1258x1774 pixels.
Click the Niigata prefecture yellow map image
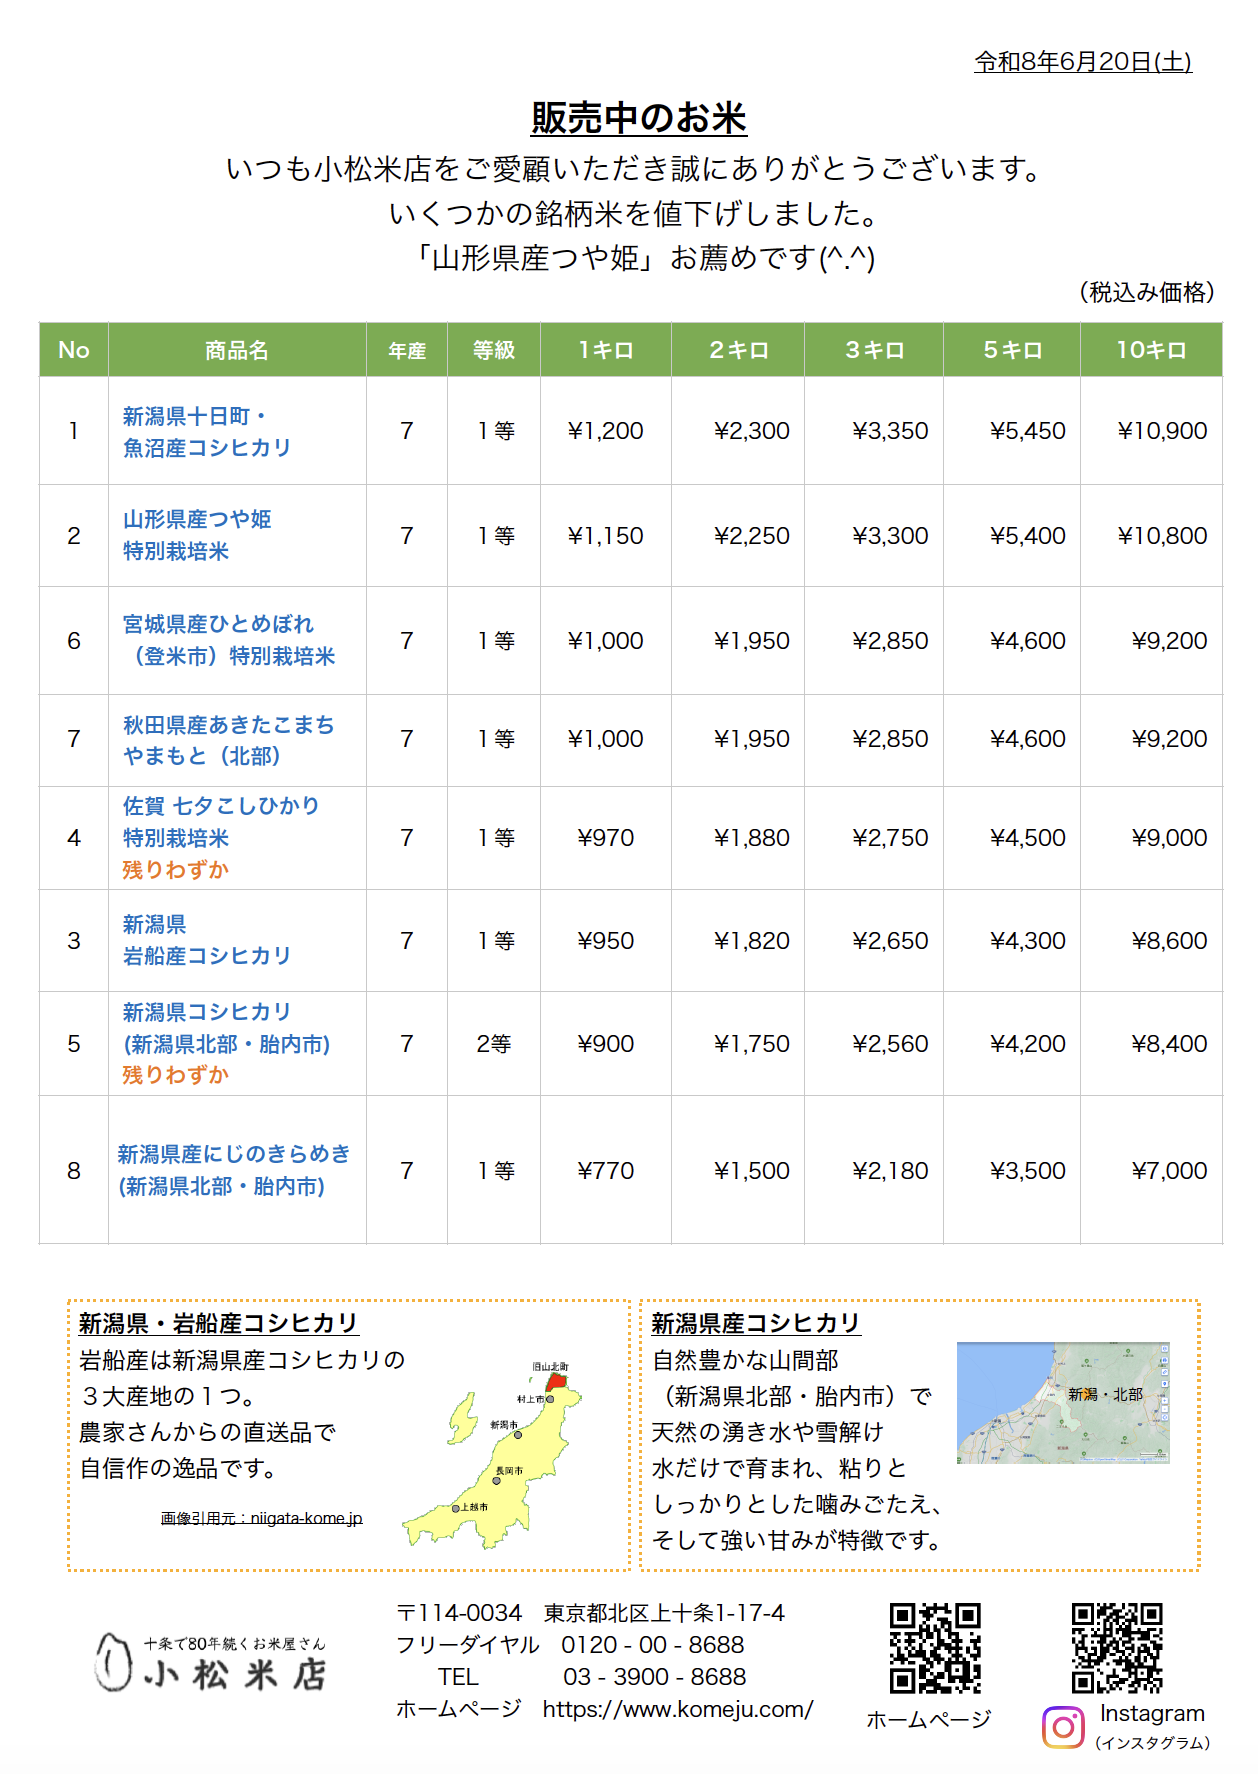(492, 1455)
